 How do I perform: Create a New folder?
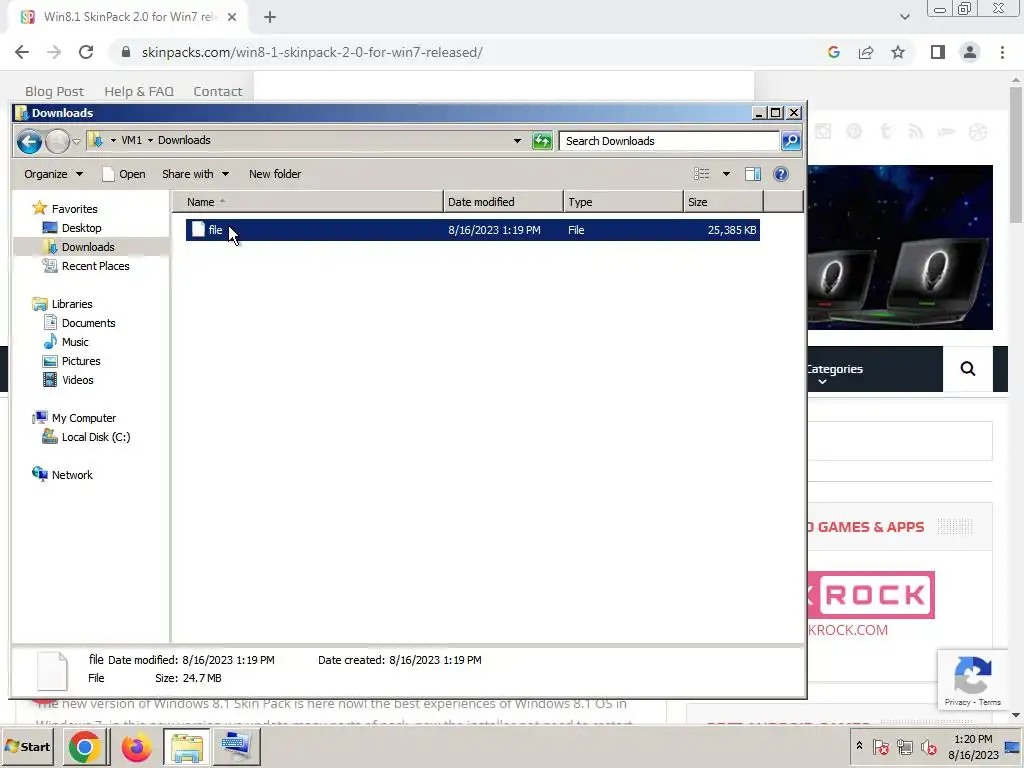pos(275,174)
